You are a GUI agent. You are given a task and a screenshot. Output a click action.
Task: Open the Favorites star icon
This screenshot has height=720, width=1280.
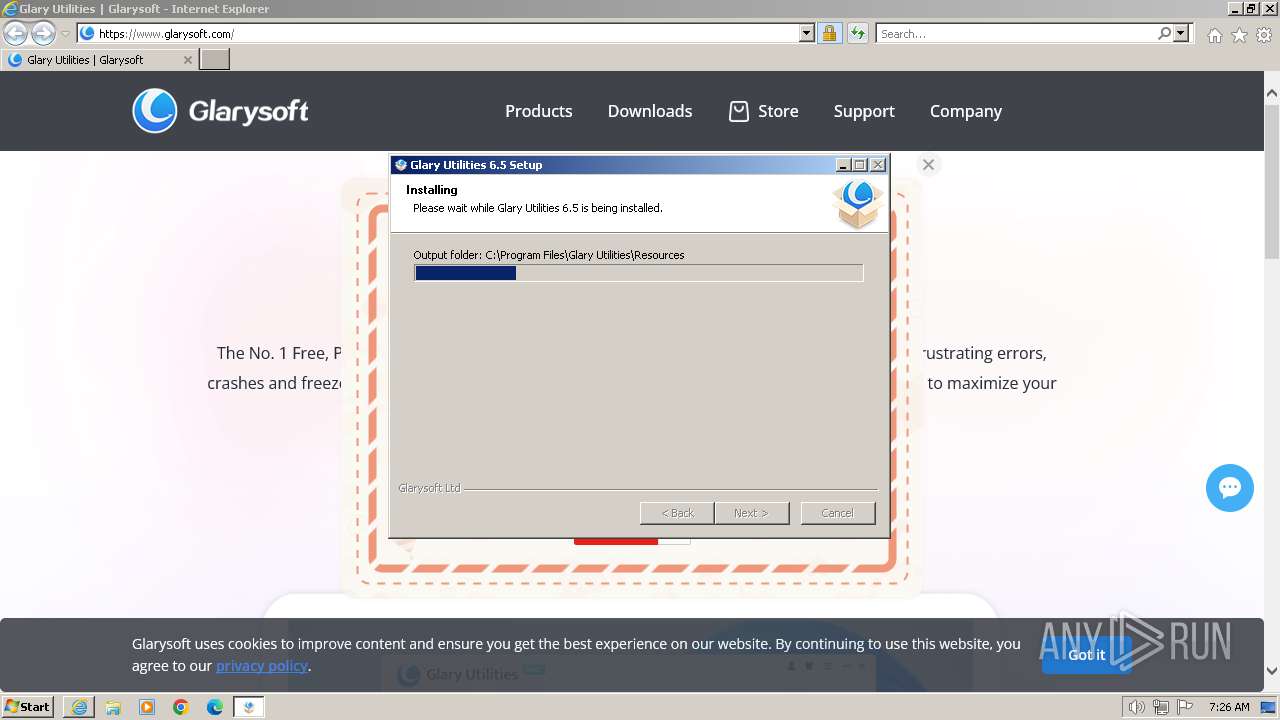(1239, 35)
